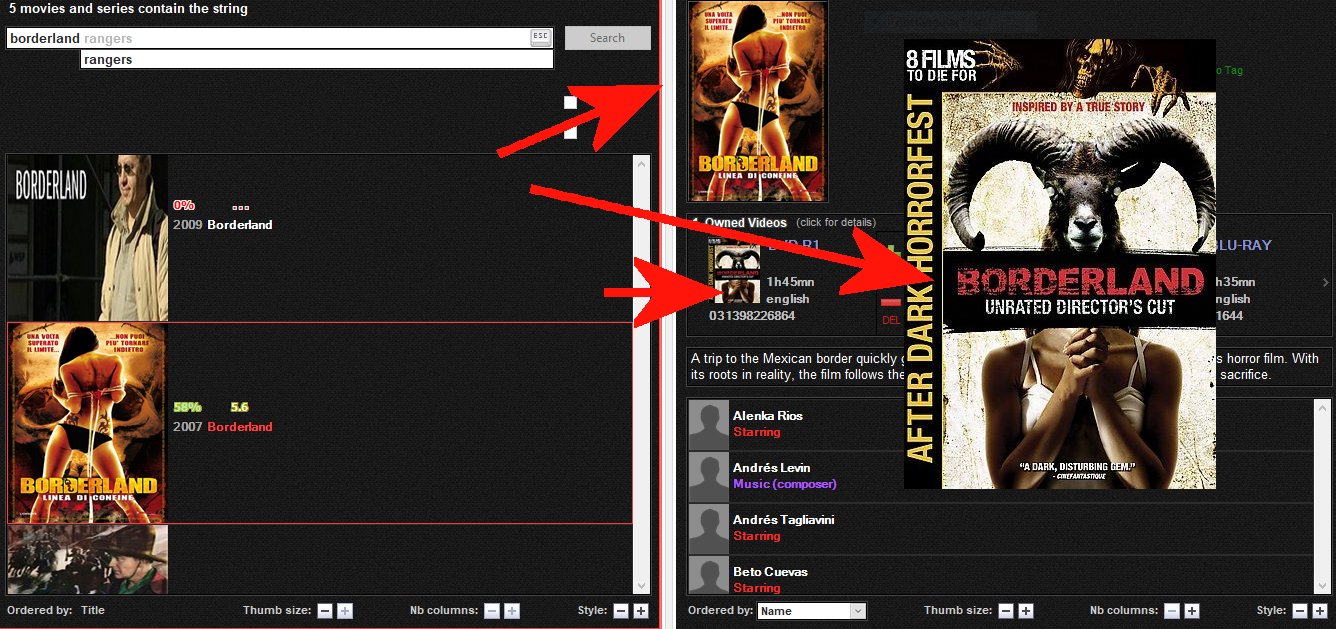Open the Alenka Rios cast name

point(768,416)
